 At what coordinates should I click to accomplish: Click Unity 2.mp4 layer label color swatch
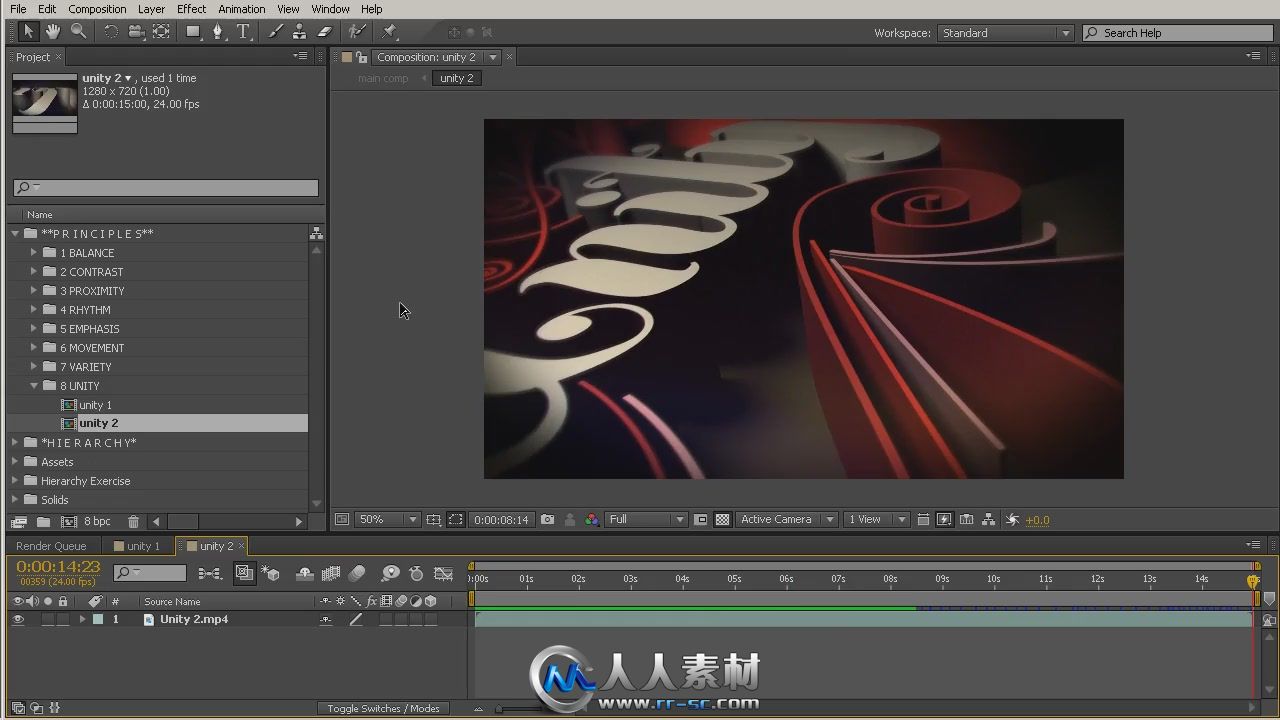(x=98, y=619)
